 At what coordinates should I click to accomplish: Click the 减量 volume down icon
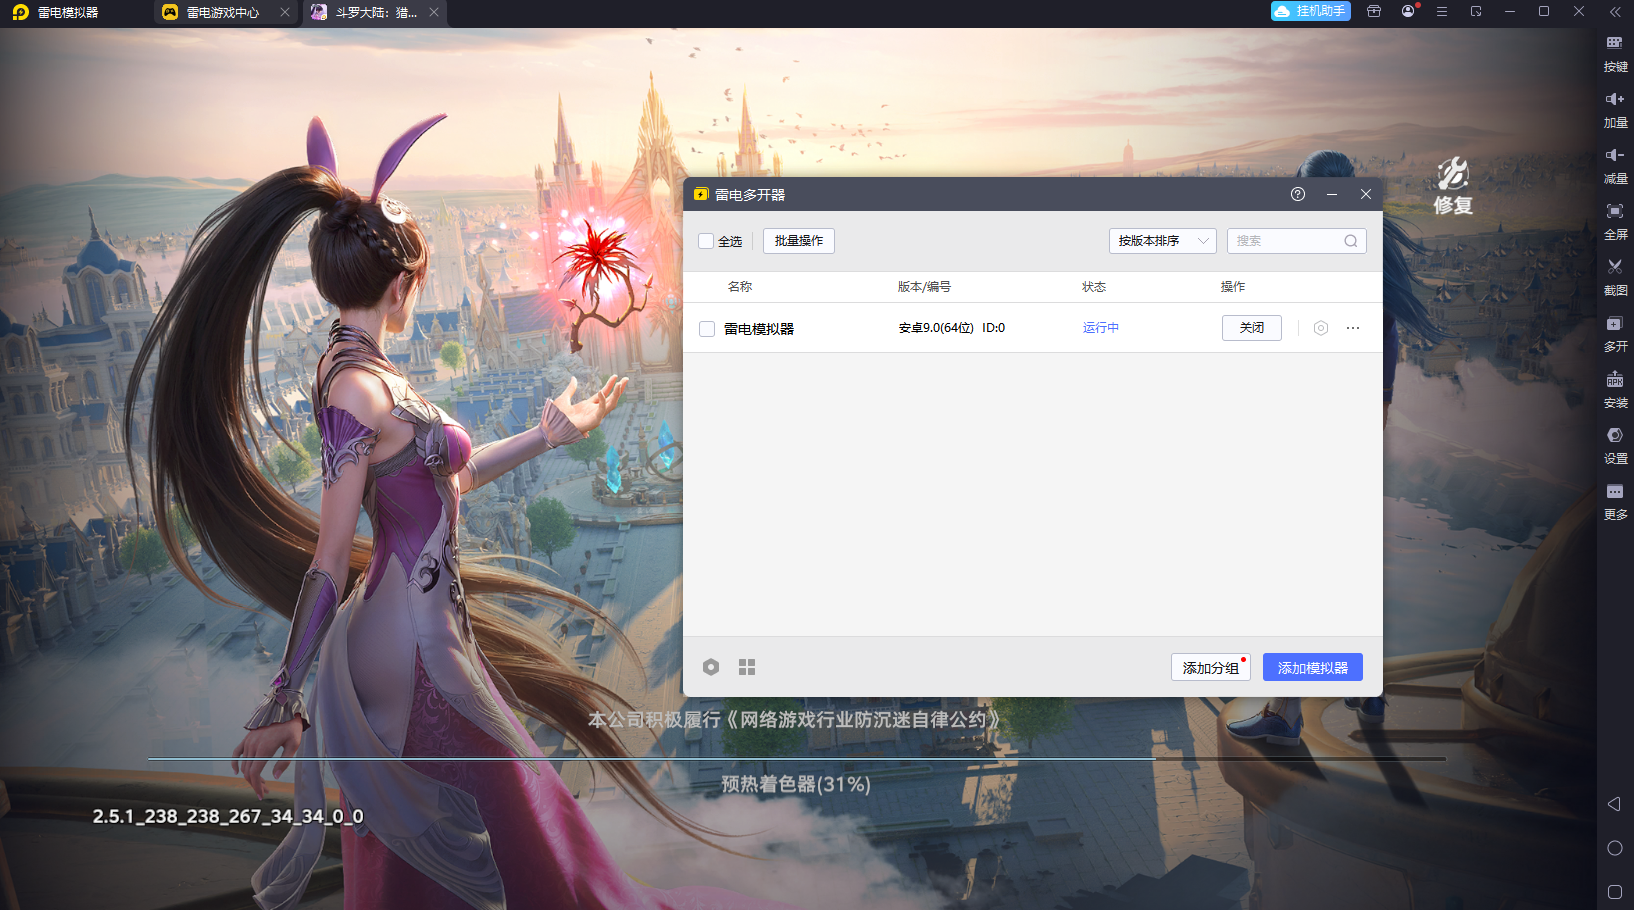pos(1615,165)
